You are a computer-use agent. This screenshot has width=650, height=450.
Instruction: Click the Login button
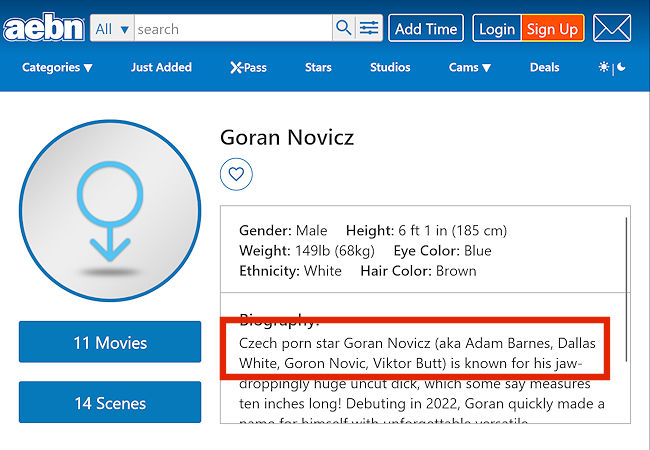[496, 29]
